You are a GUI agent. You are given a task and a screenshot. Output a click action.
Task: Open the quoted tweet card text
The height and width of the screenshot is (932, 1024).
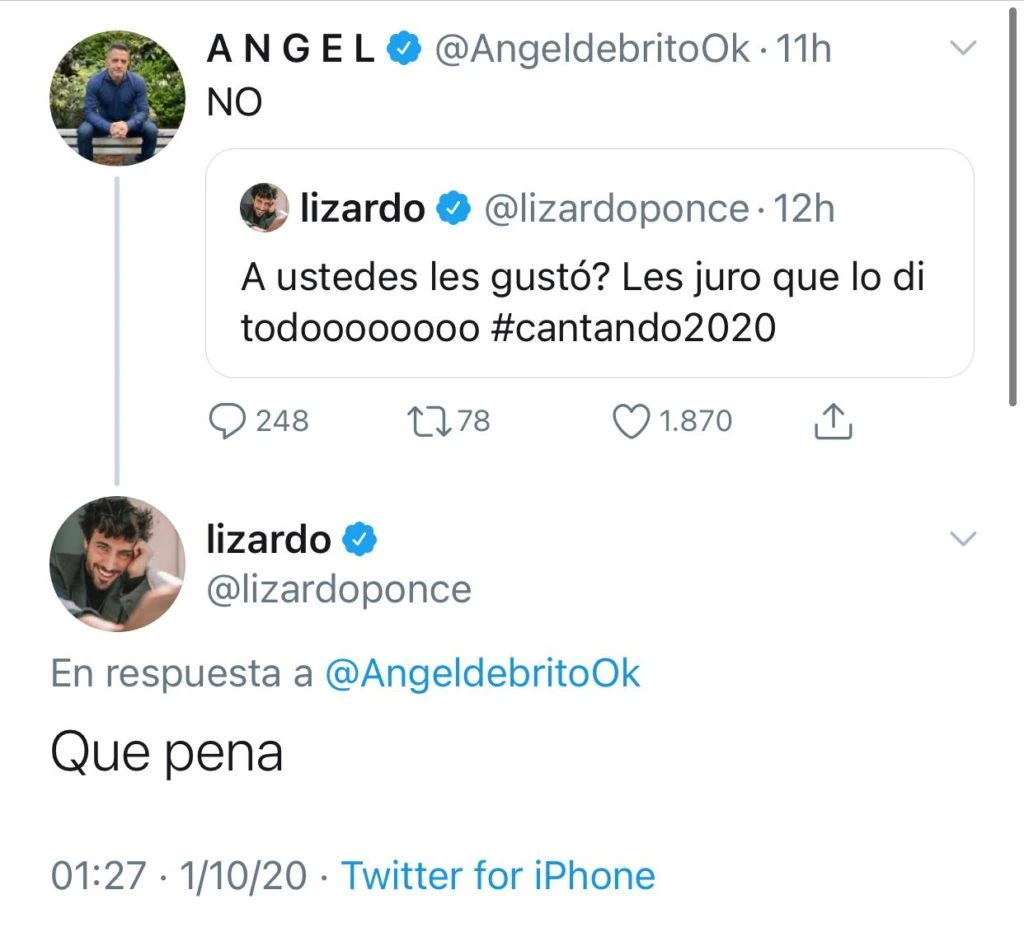pos(583,302)
